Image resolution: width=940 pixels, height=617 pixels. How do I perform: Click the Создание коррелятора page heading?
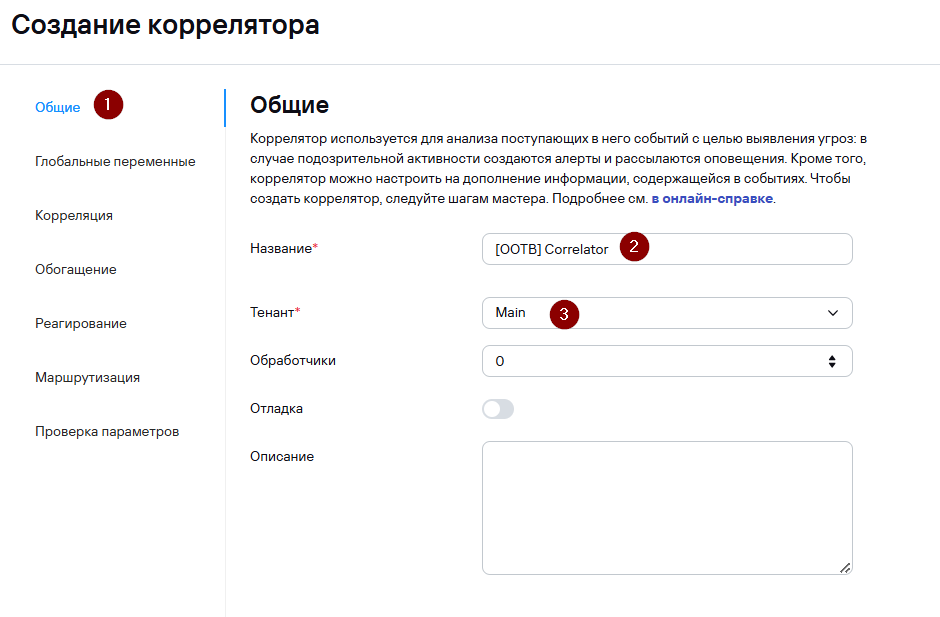(x=165, y=25)
